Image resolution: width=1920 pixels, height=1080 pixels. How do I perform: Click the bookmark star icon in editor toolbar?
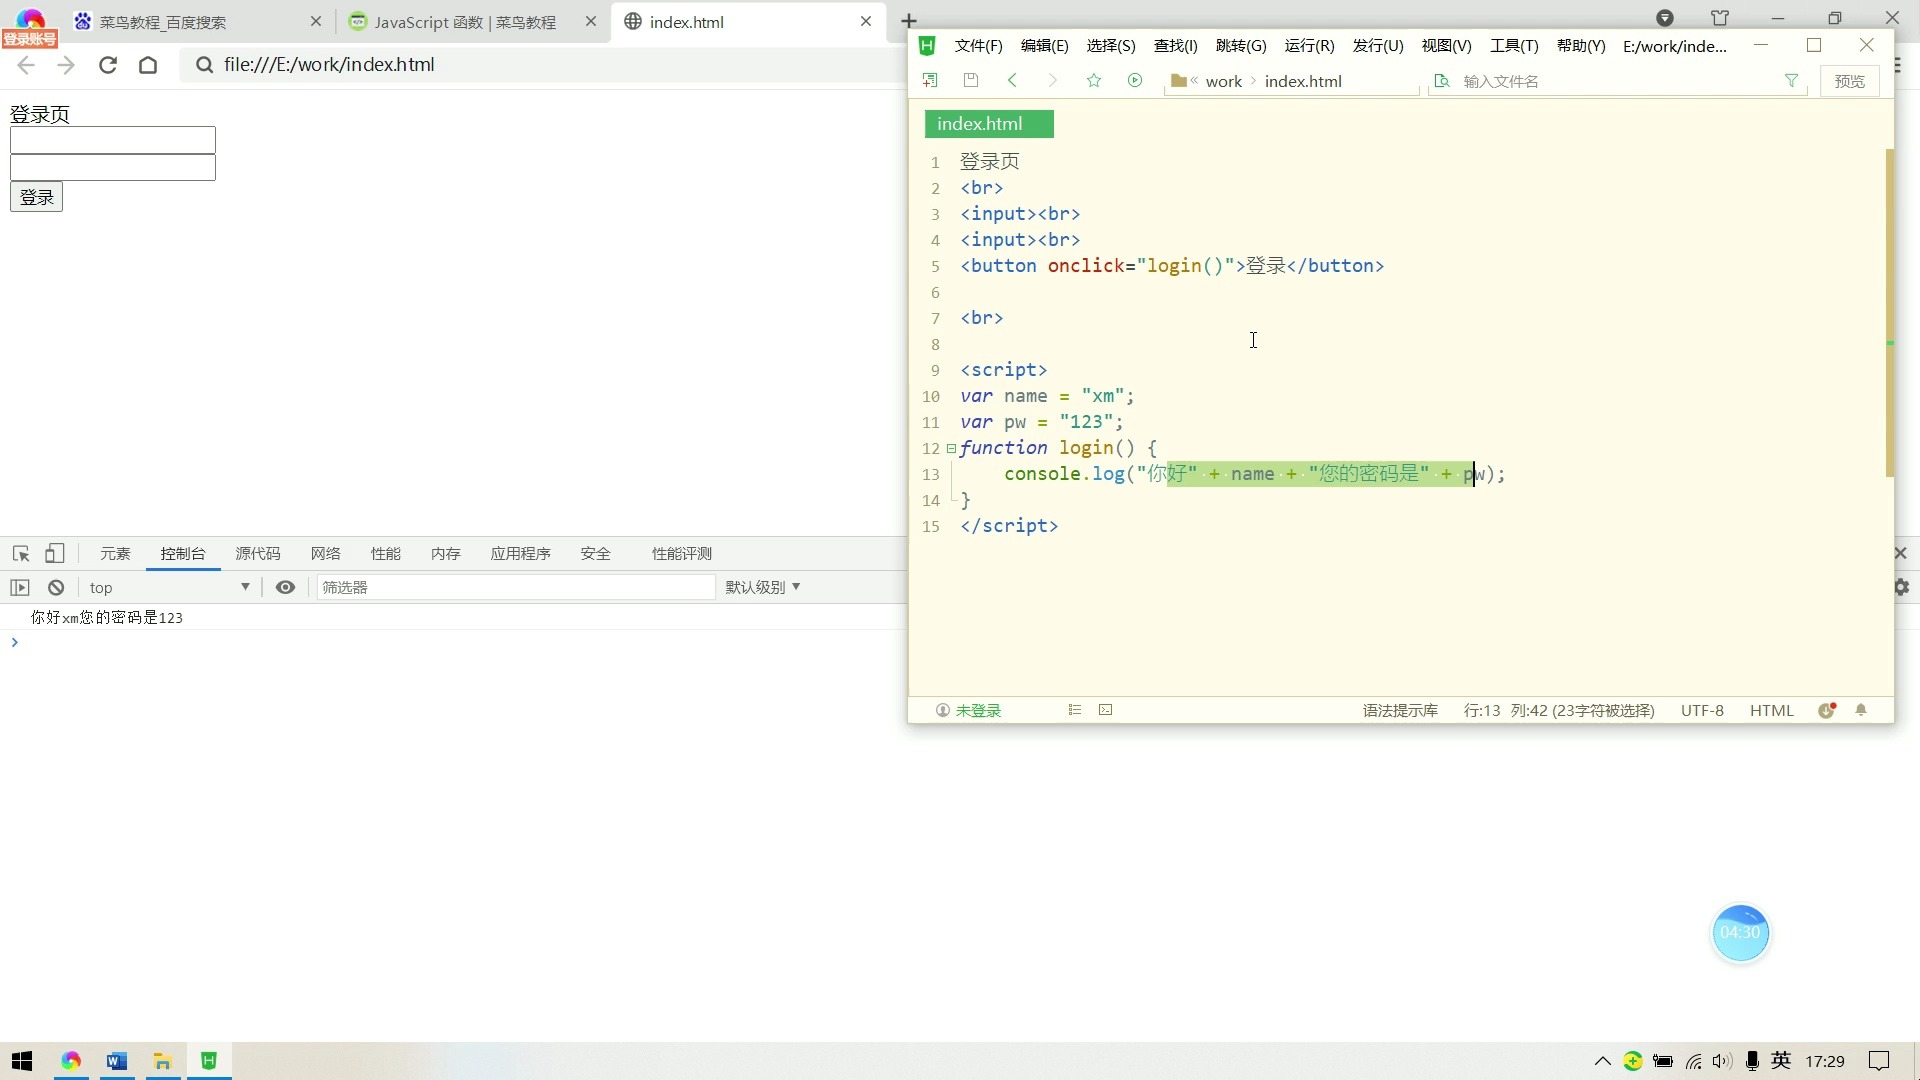coord(1094,80)
